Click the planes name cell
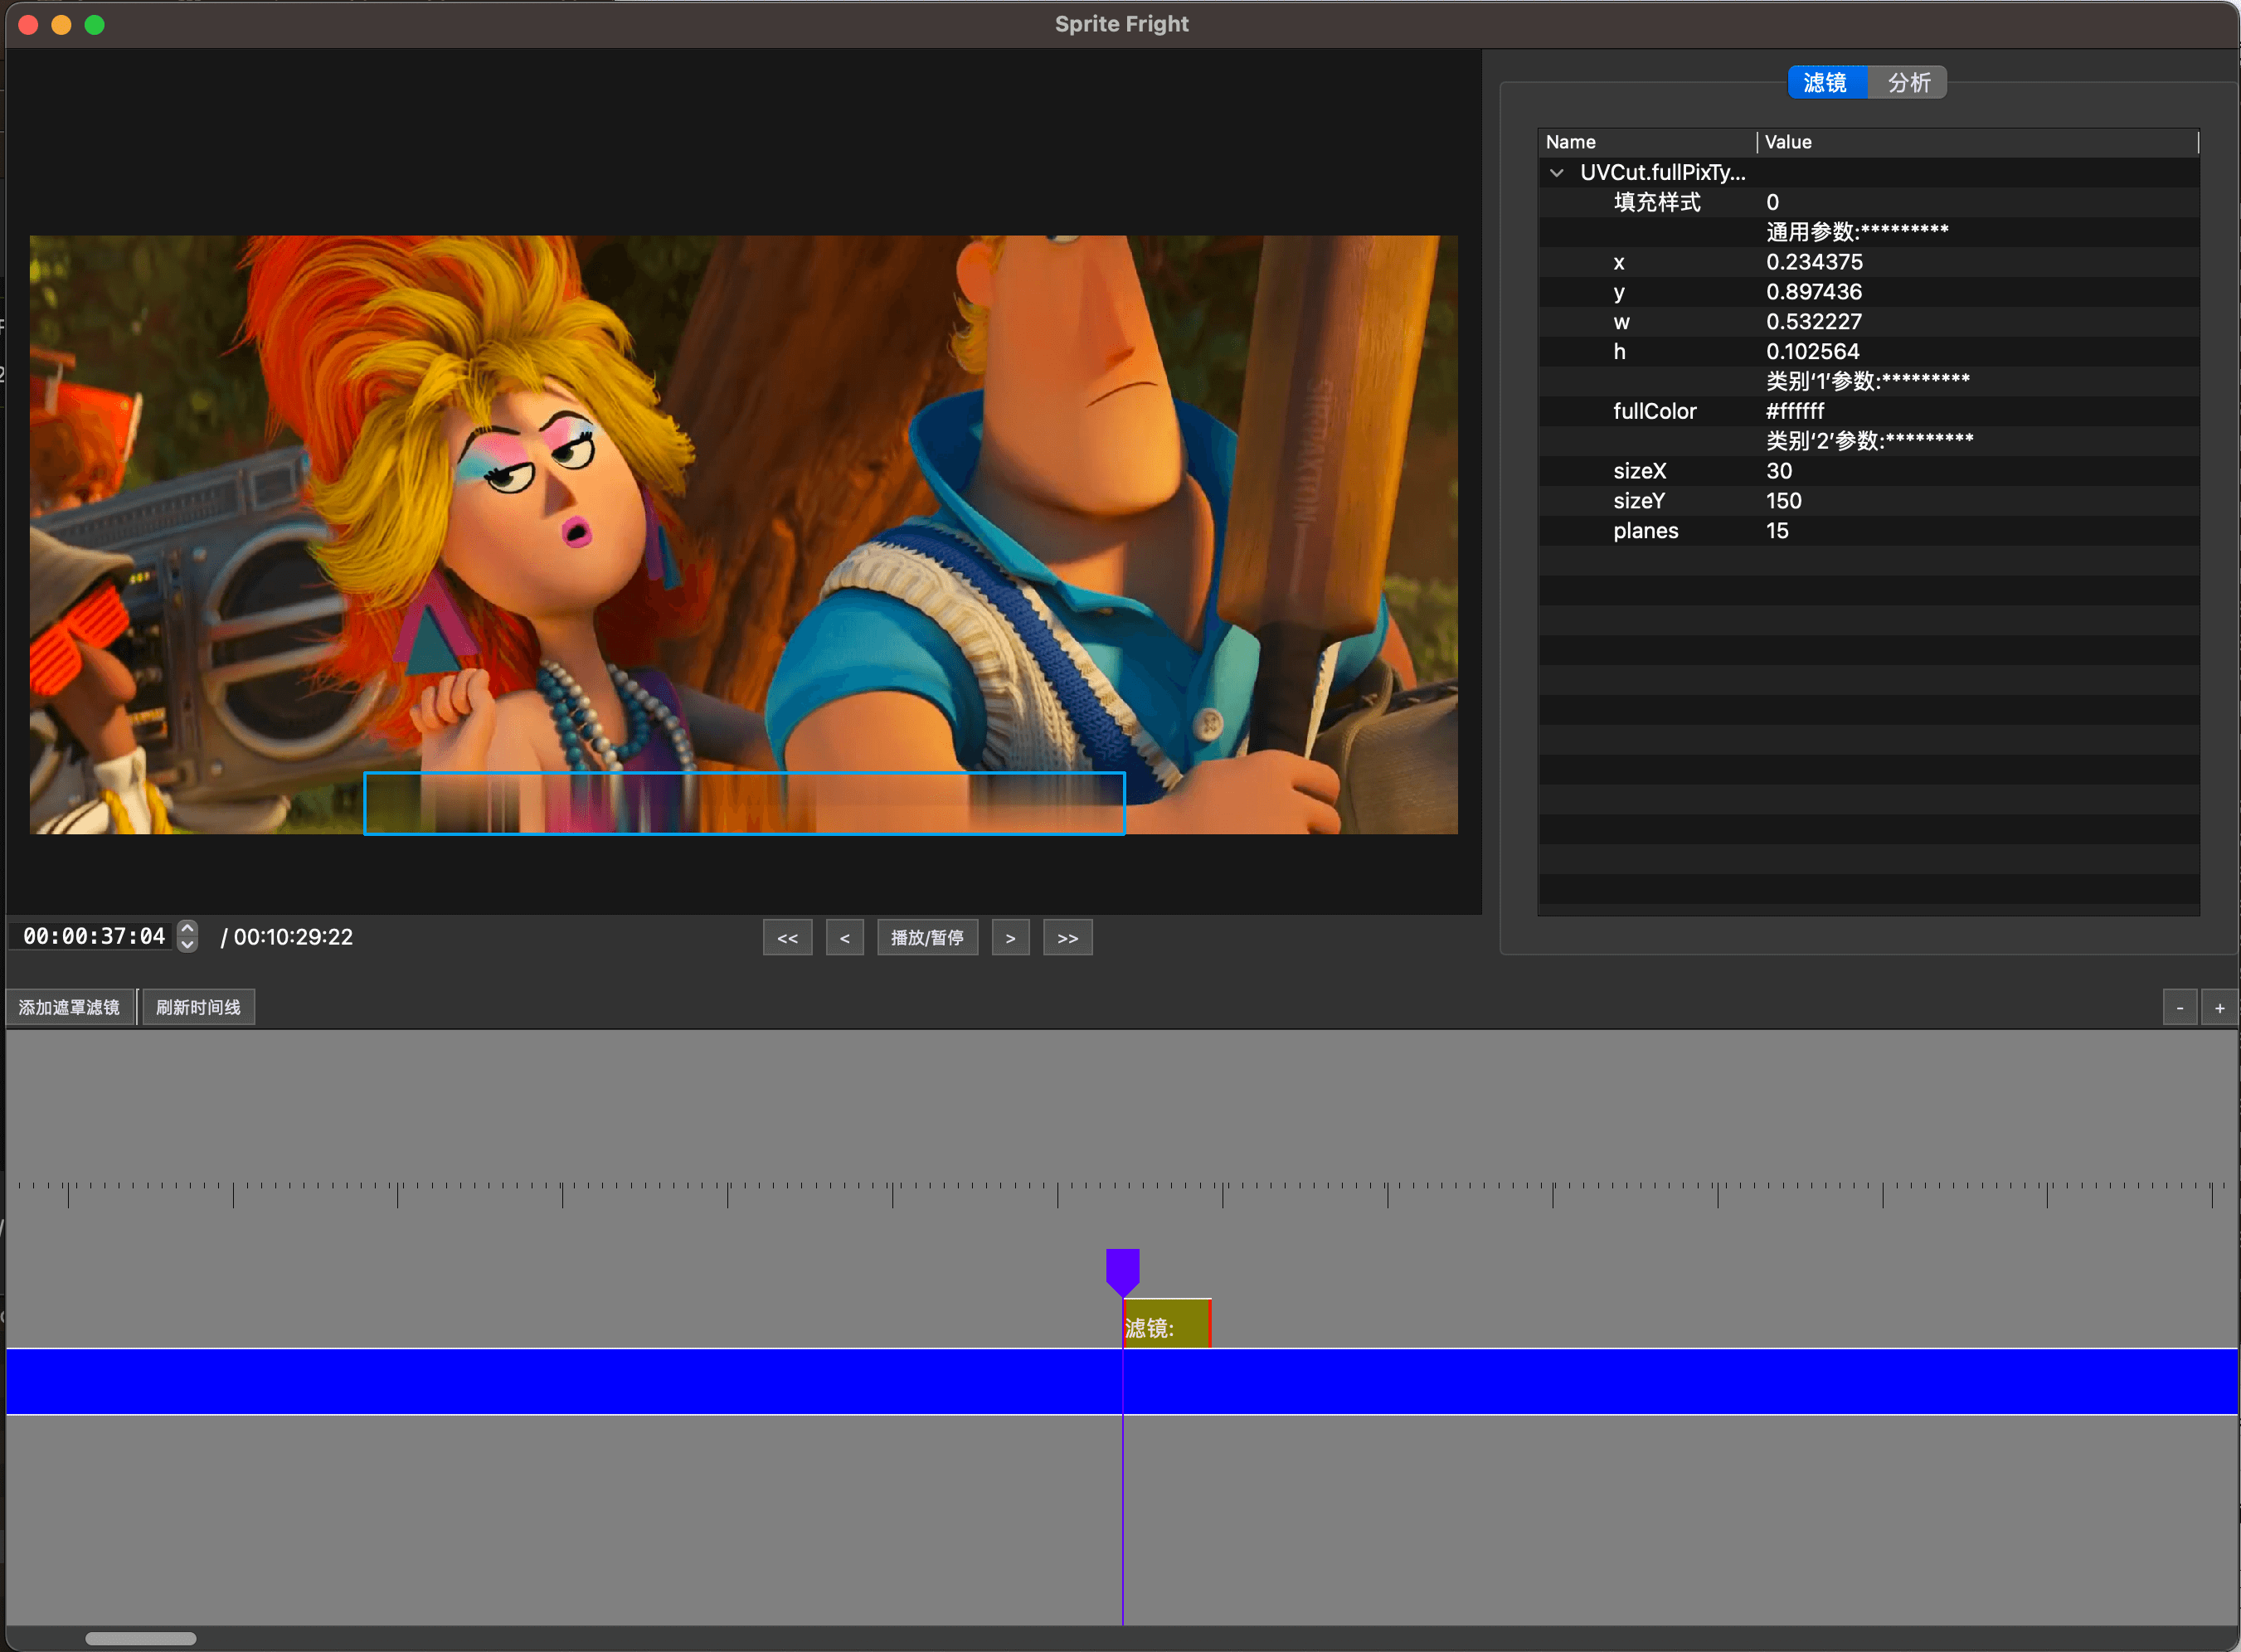The width and height of the screenshot is (2241, 1652). (1645, 531)
